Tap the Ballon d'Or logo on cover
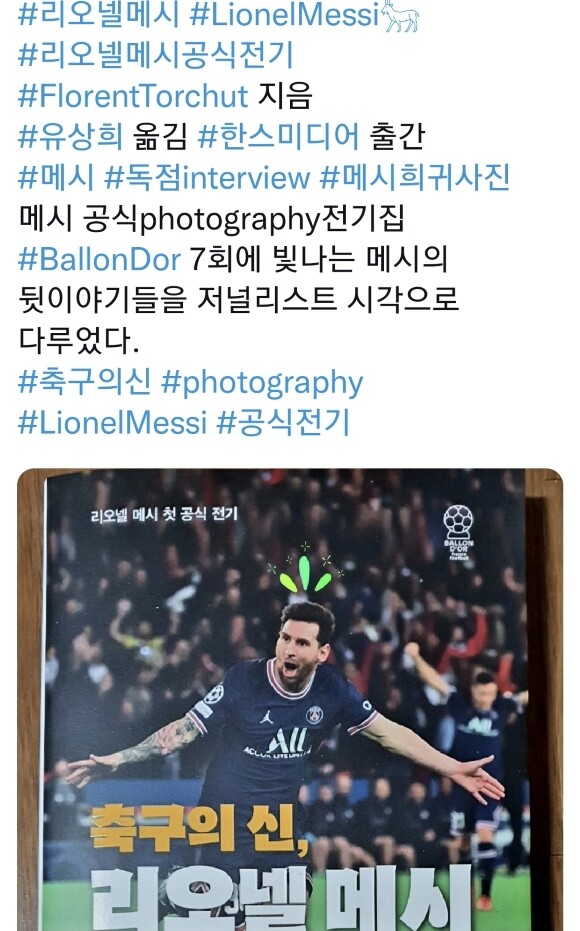580x931 pixels. (x=459, y=532)
